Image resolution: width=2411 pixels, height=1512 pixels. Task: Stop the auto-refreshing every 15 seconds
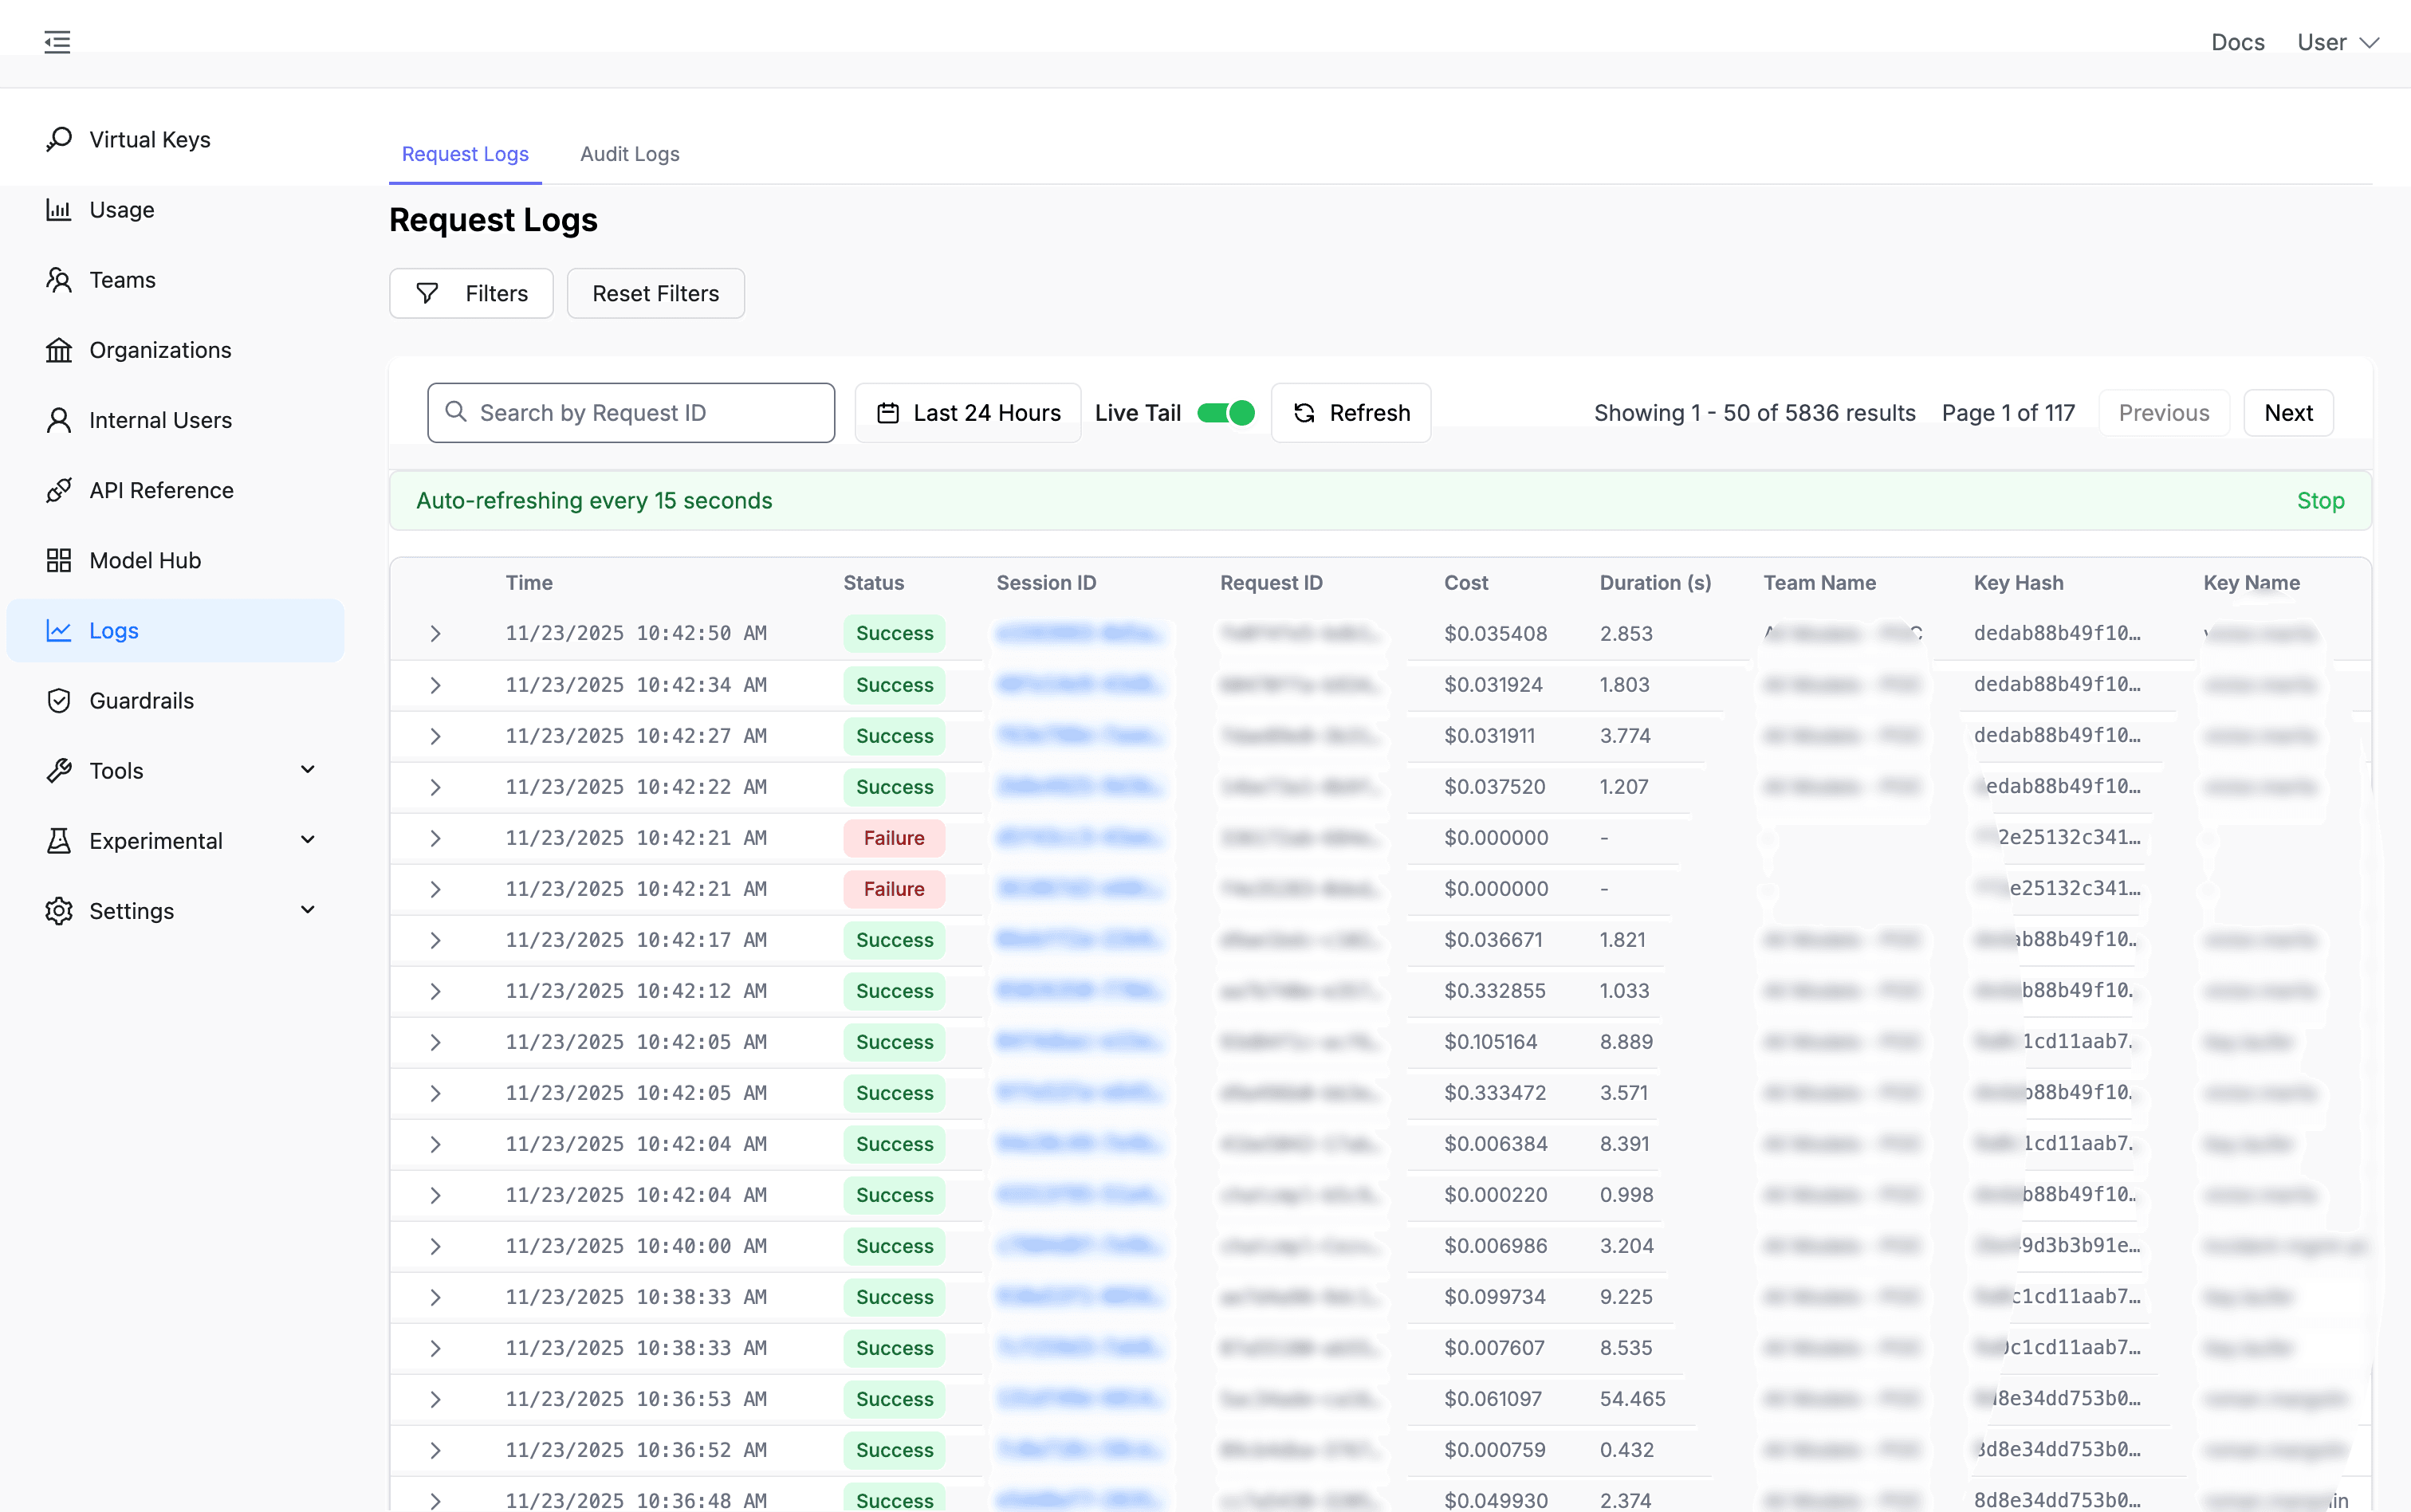click(2319, 500)
